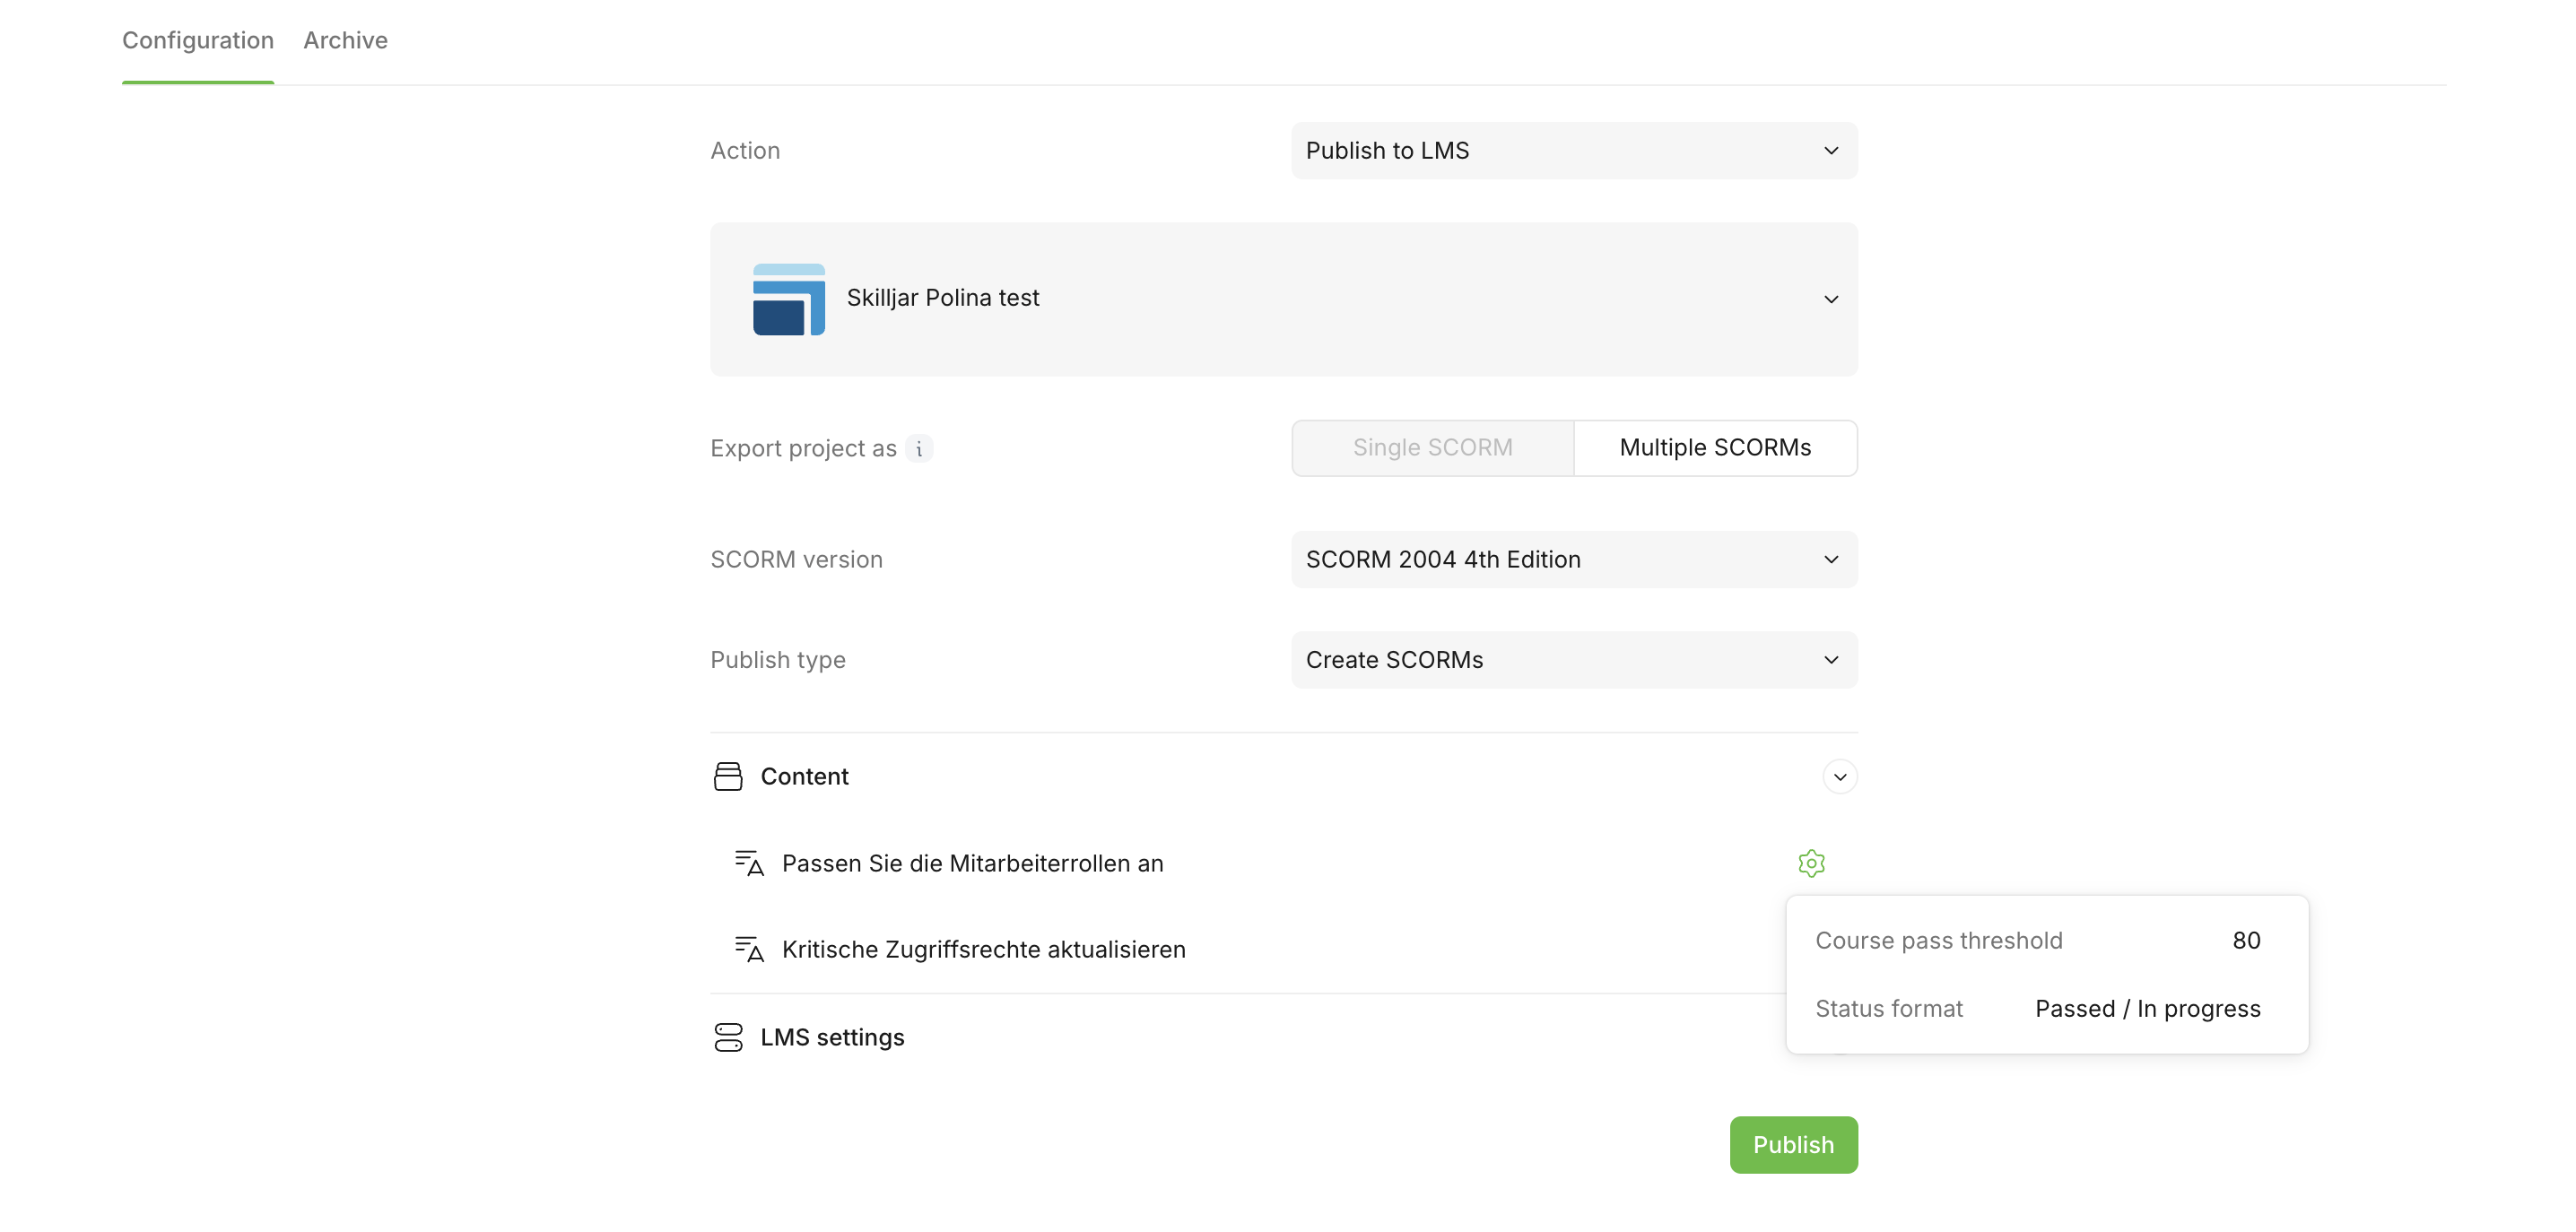This screenshot has height=1232, width=2576.
Task: Switch to the Configuration tab
Action: (198, 40)
